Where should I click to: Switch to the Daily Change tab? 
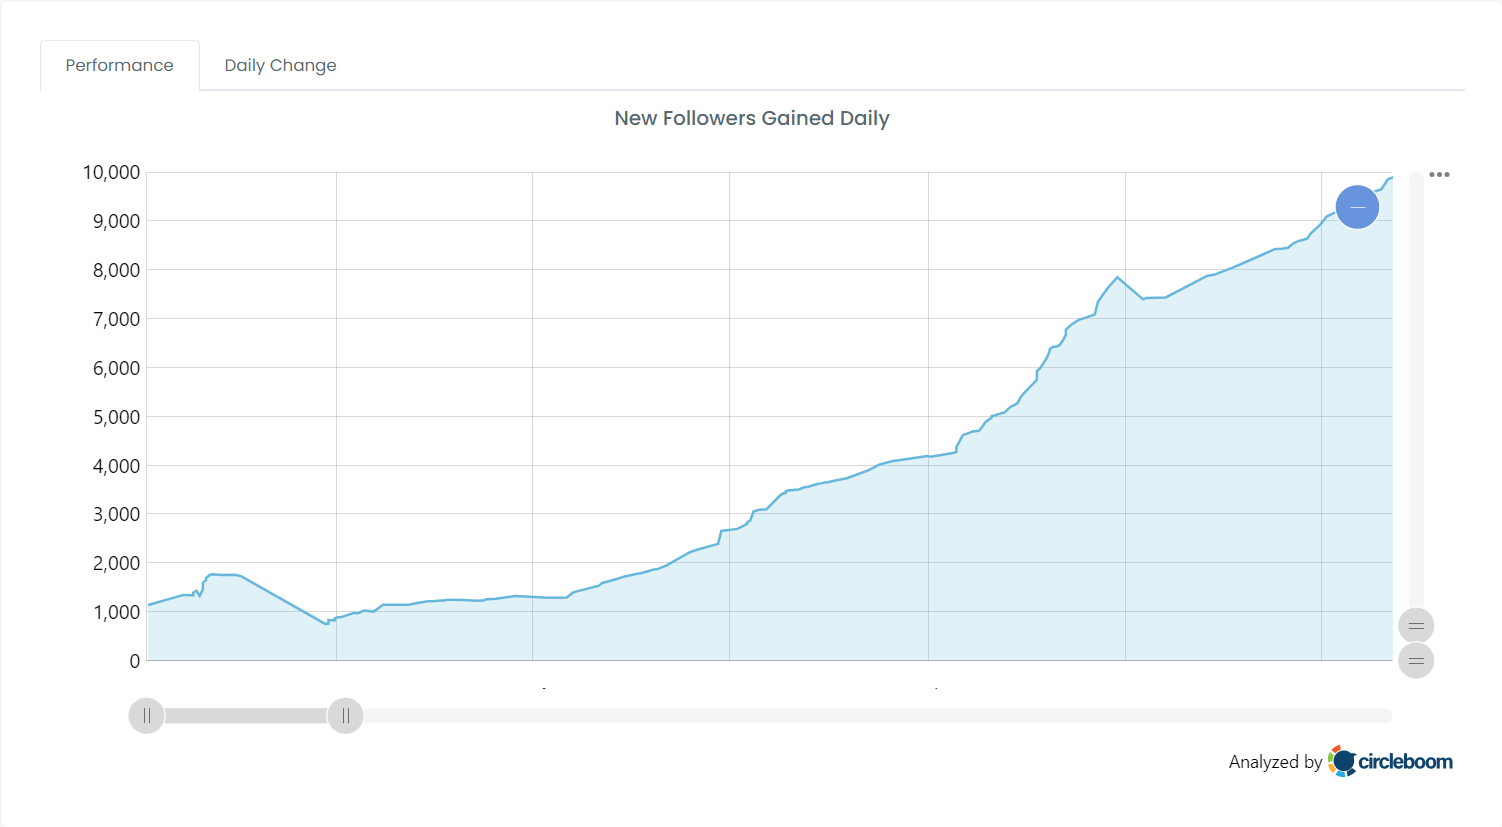pyautogui.click(x=280, y=64)
